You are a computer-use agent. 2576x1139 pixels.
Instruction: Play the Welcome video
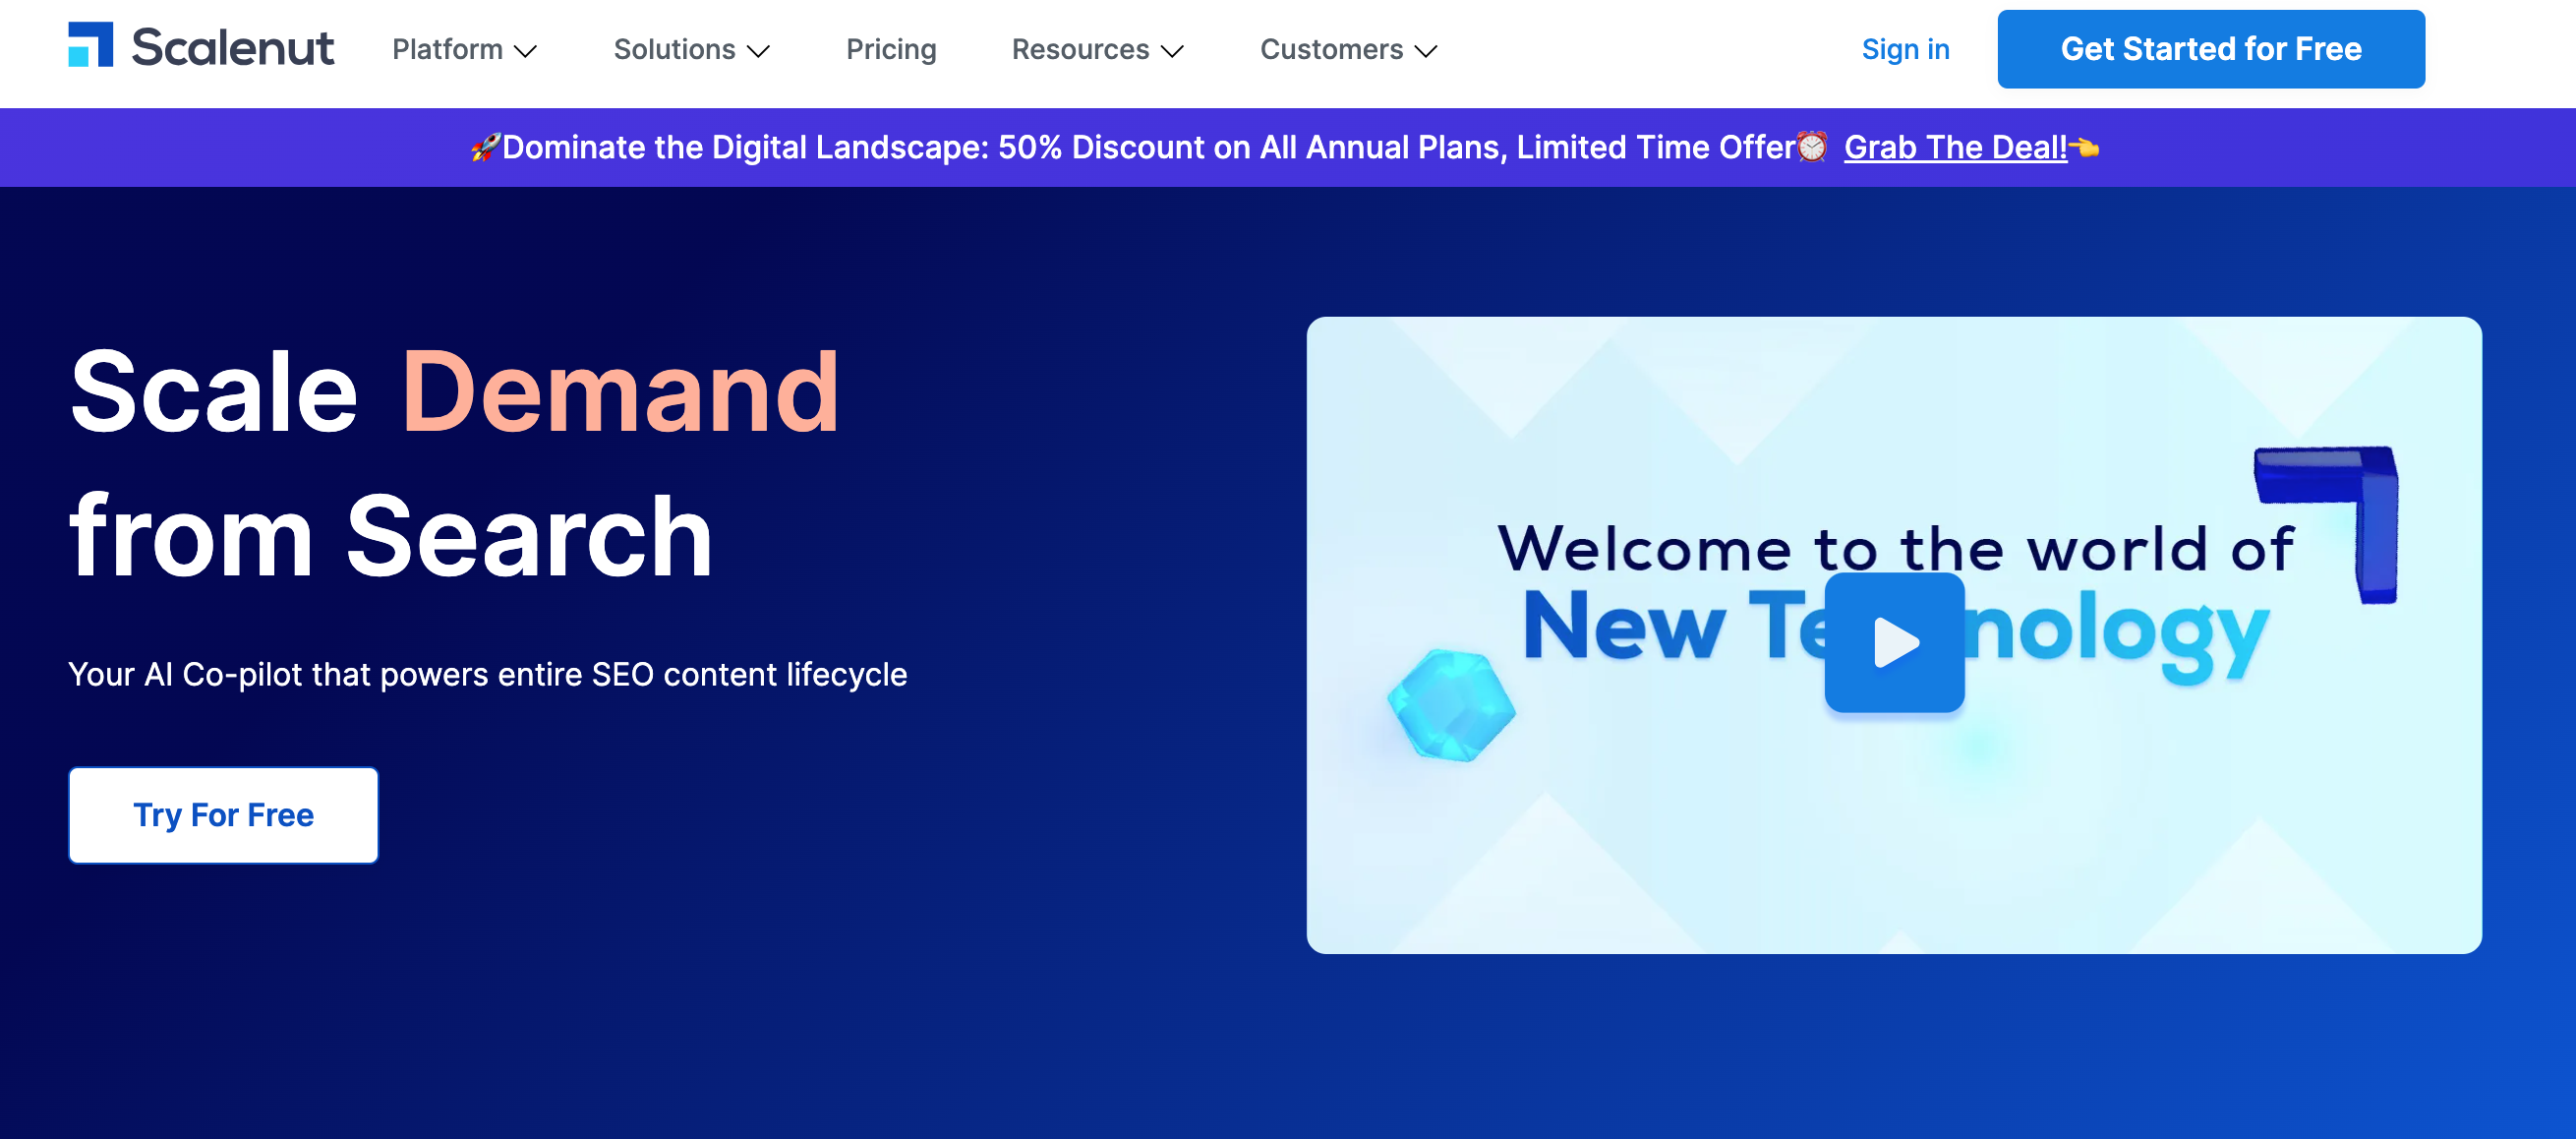click(1894, 642)
